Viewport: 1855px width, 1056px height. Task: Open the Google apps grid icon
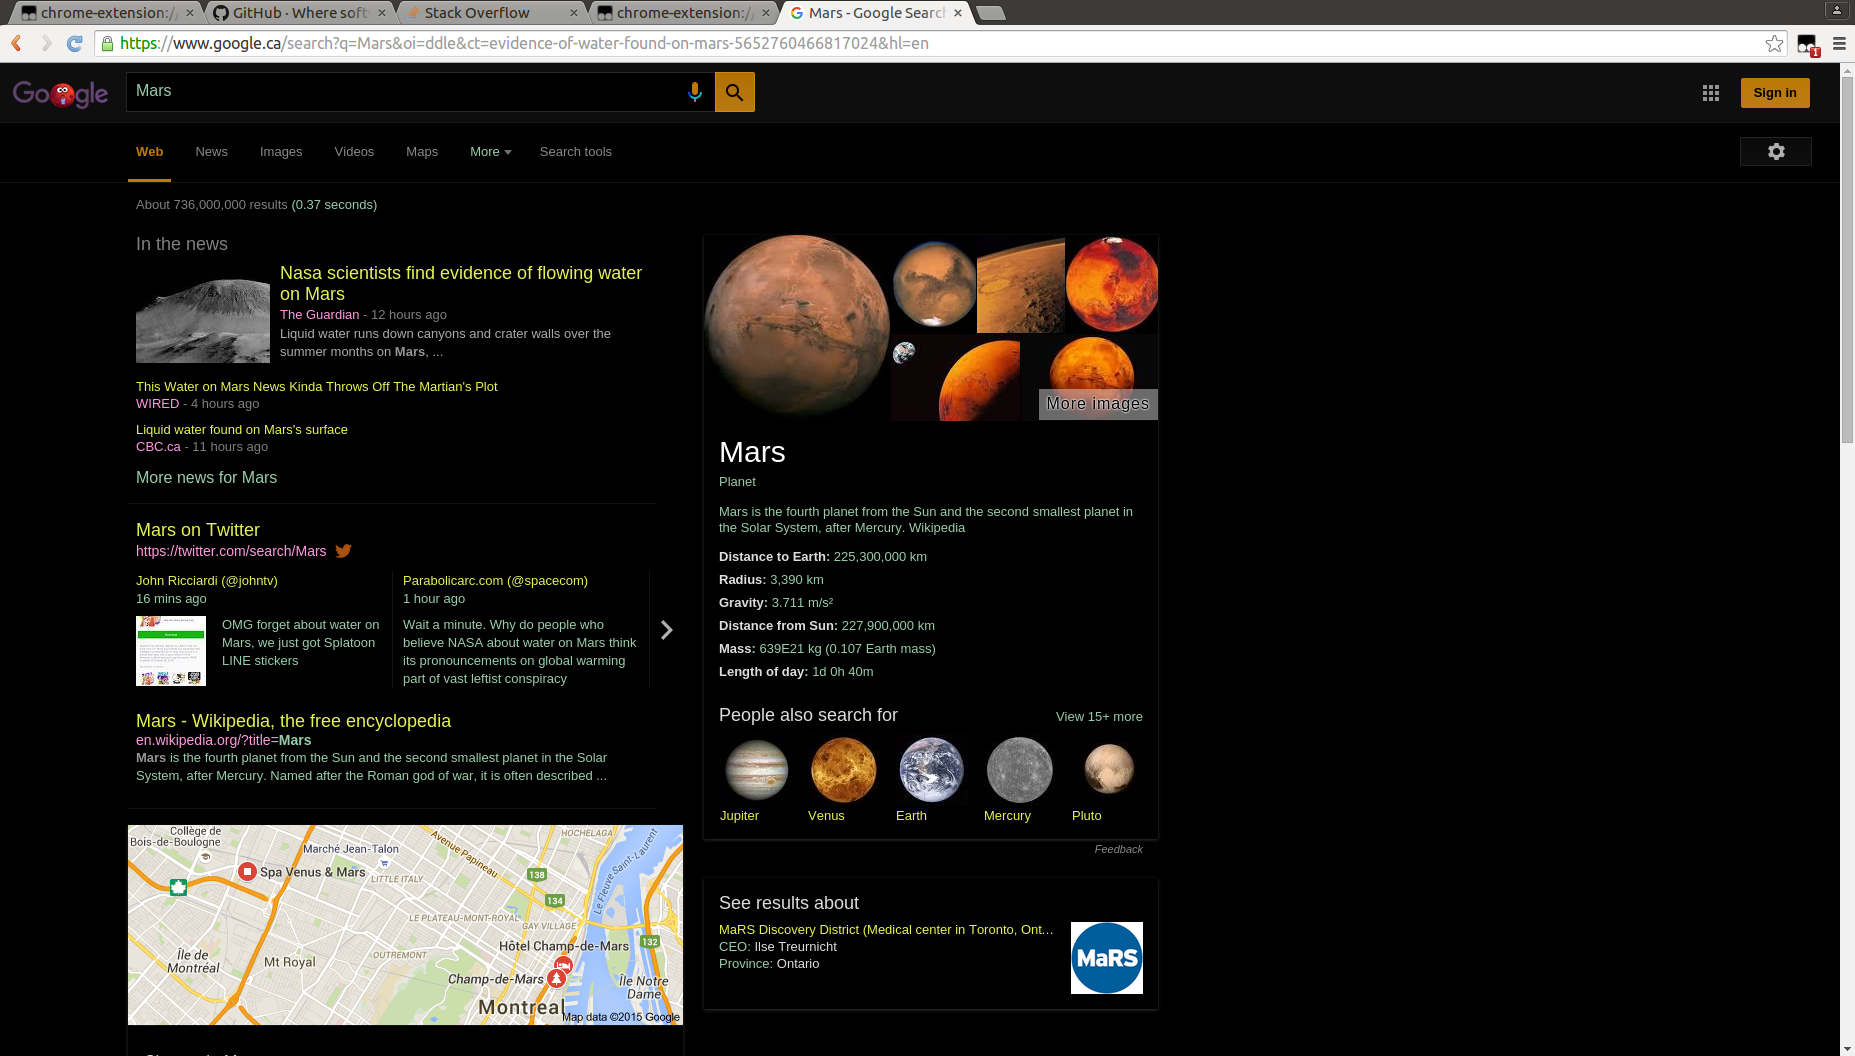[1711, 93]
